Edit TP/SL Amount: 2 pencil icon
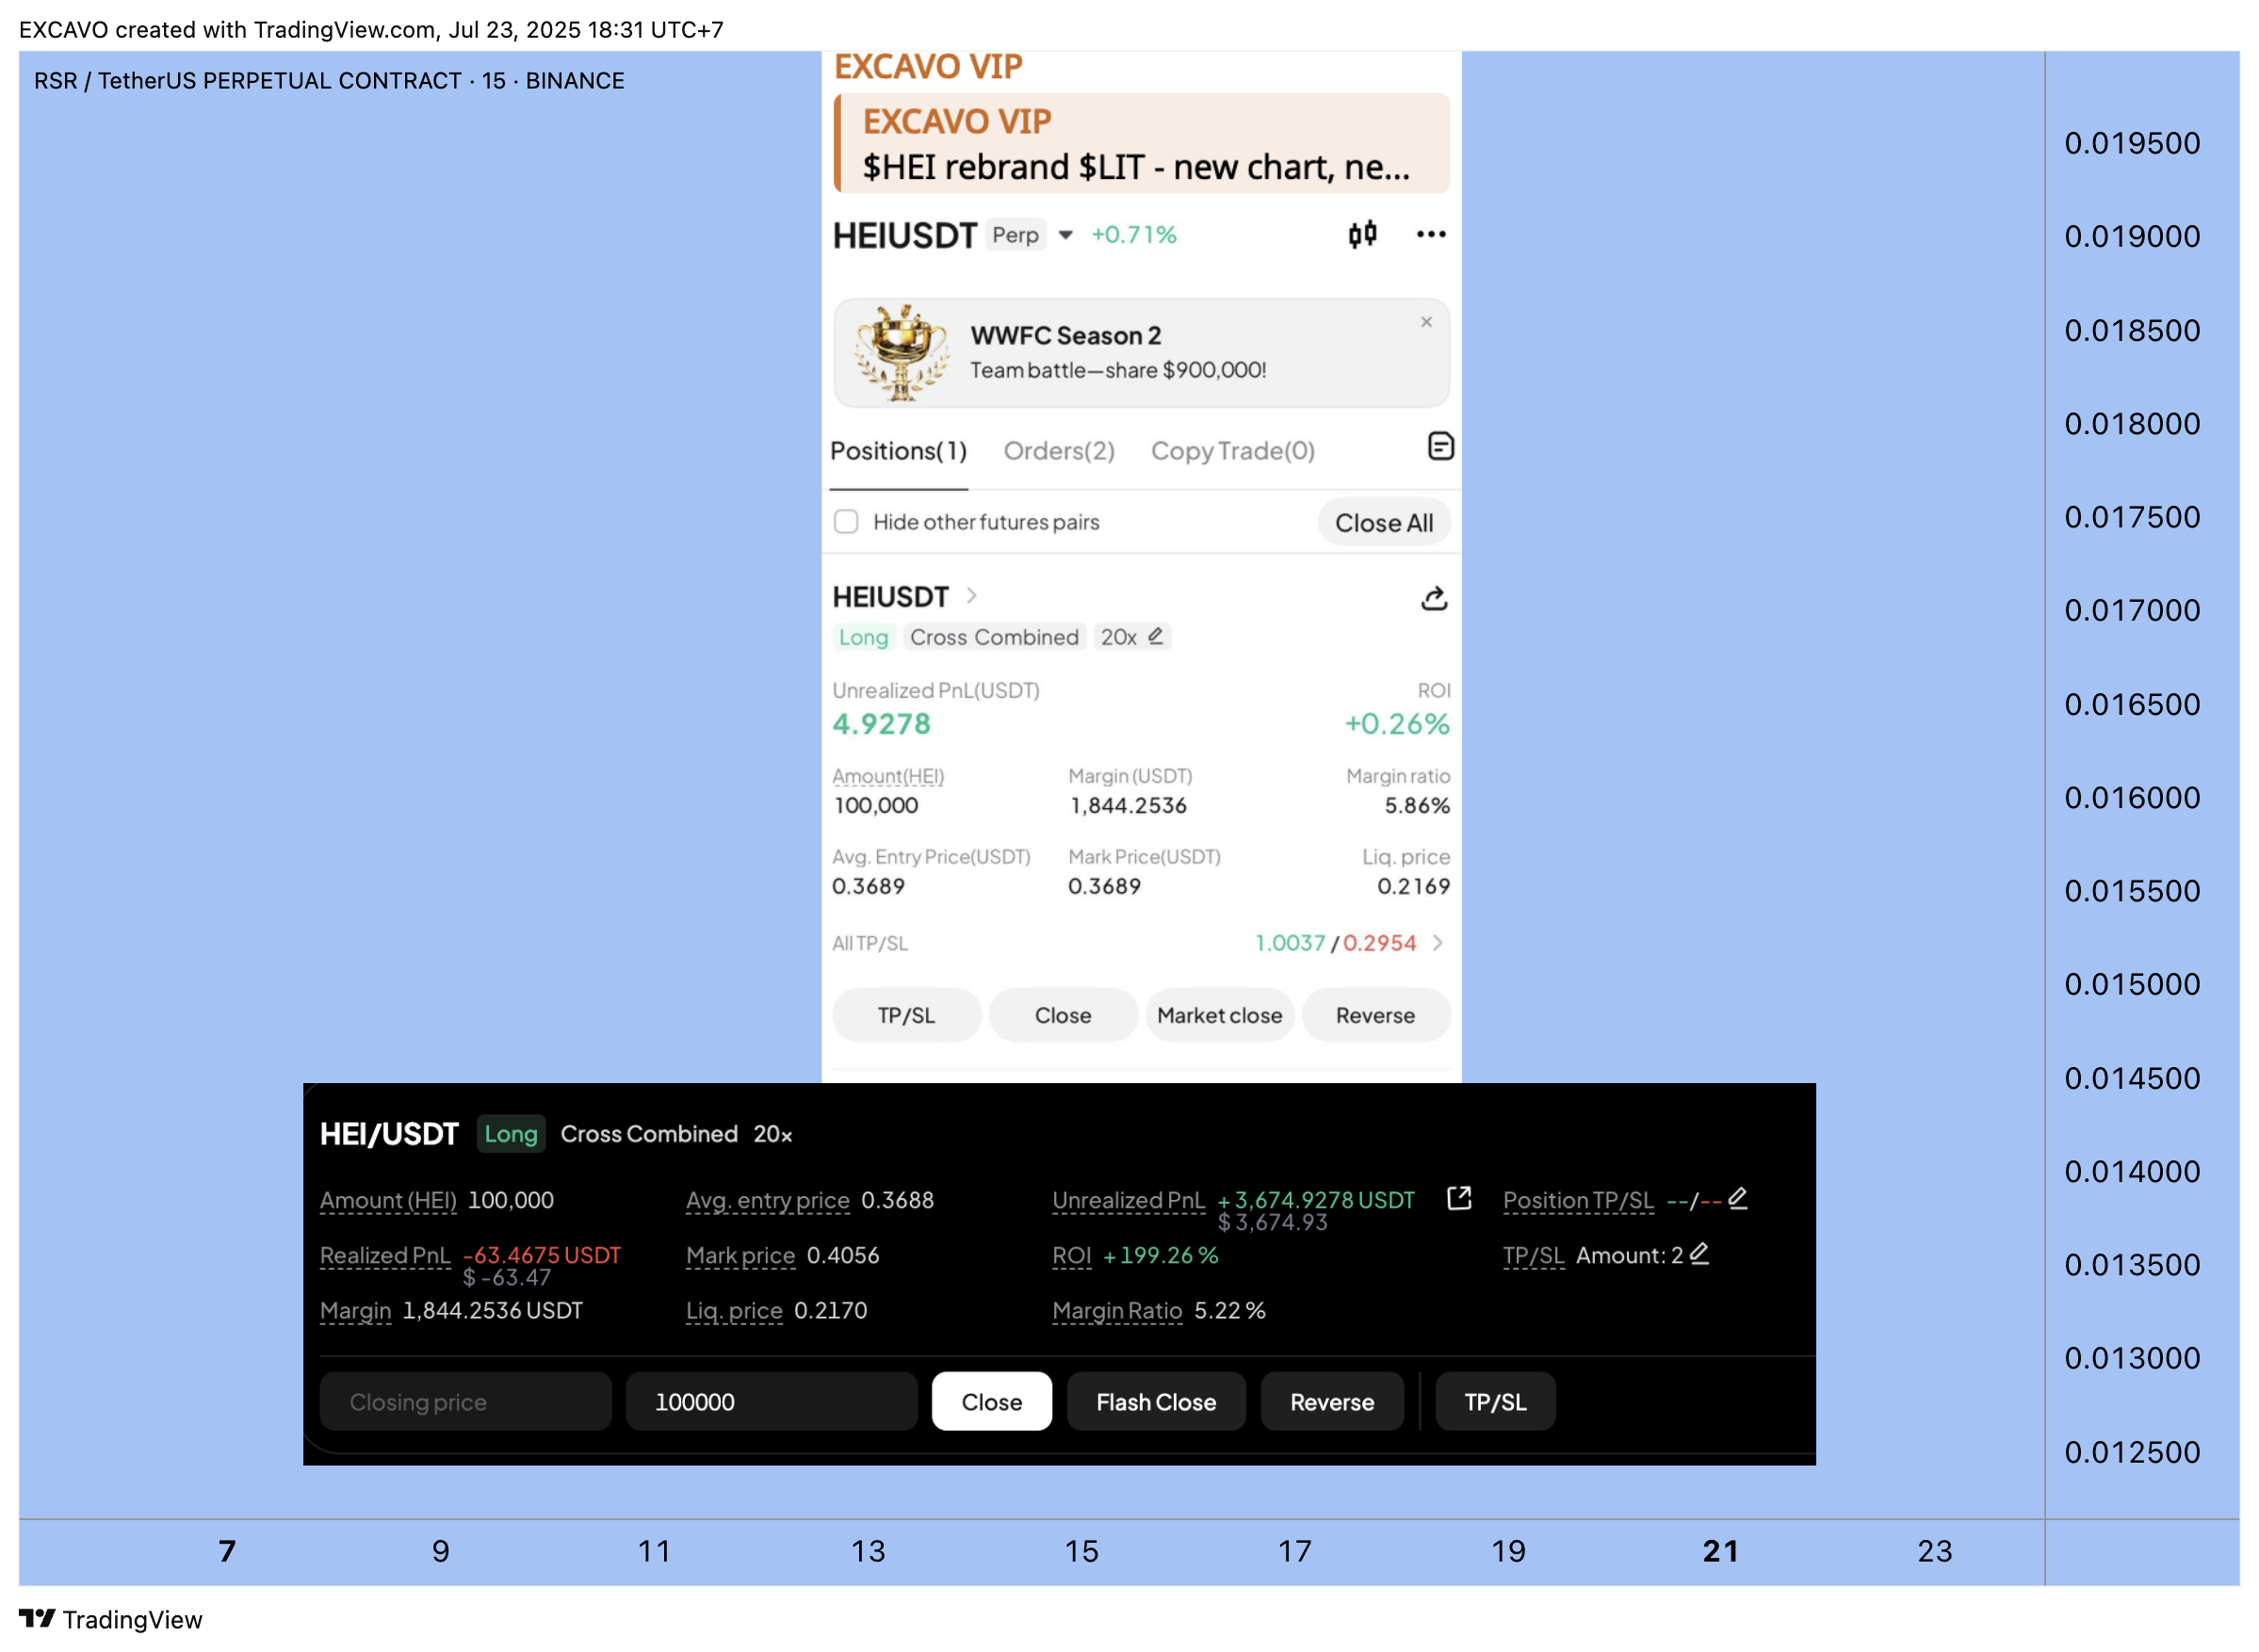The height and width of the screenshot is (1652, 2259). tap(1699, 1253)
